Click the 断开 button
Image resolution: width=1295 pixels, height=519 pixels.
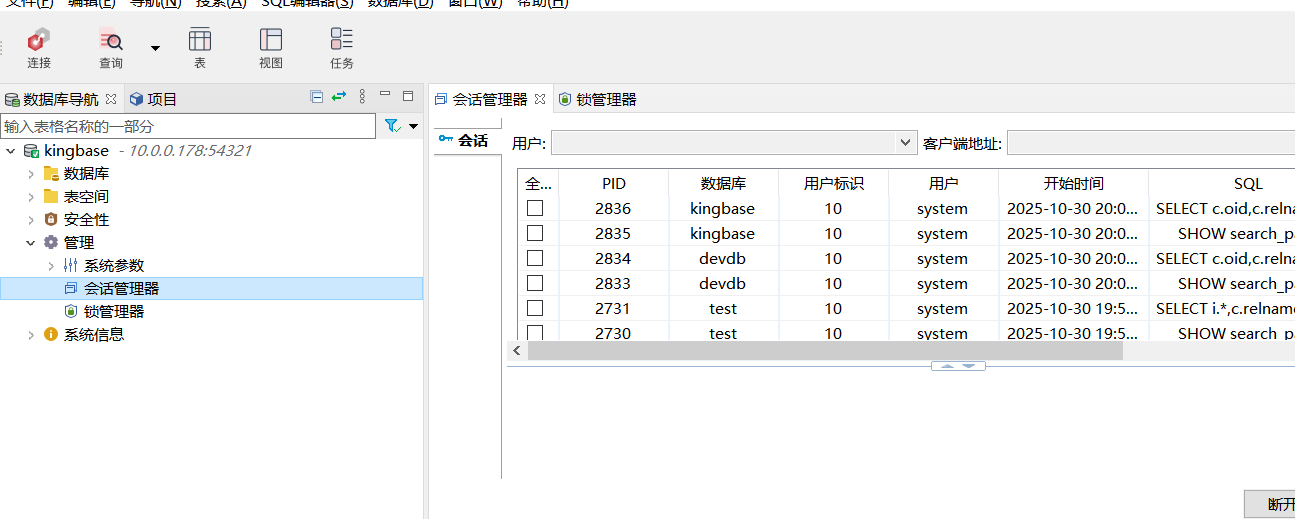(1270, 504)
